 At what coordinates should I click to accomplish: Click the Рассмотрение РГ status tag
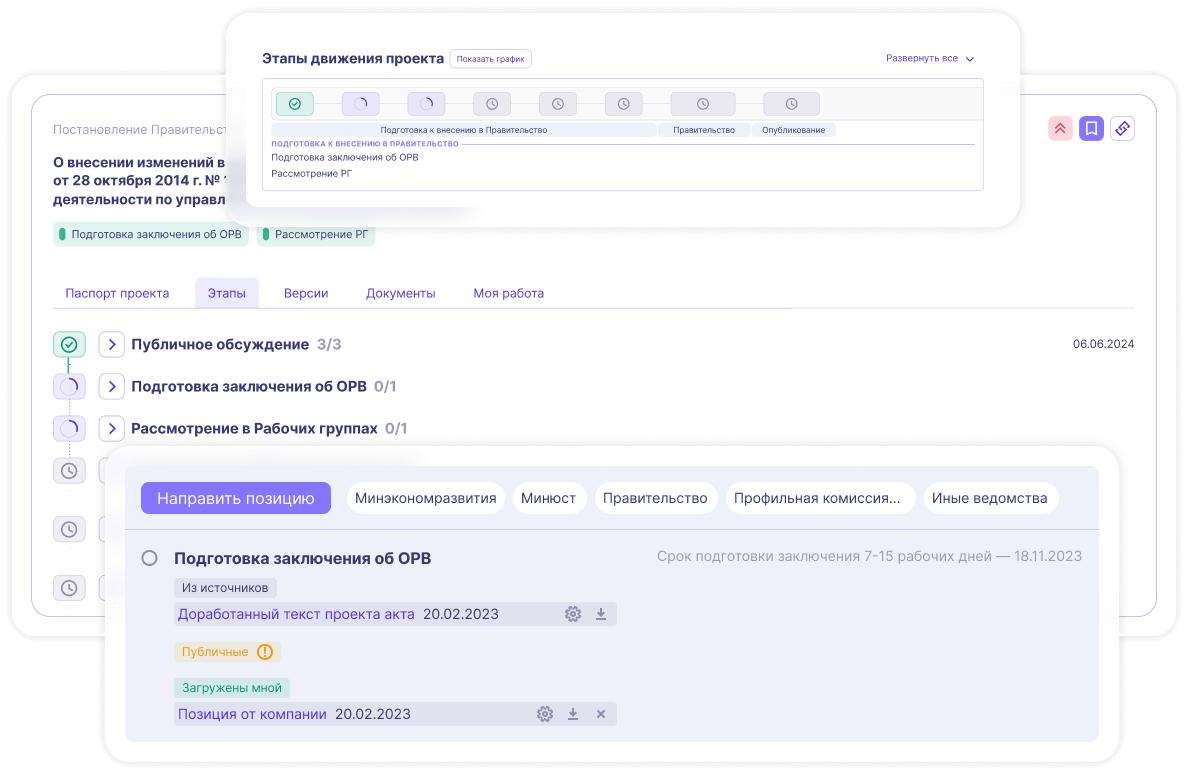point(316,235)
